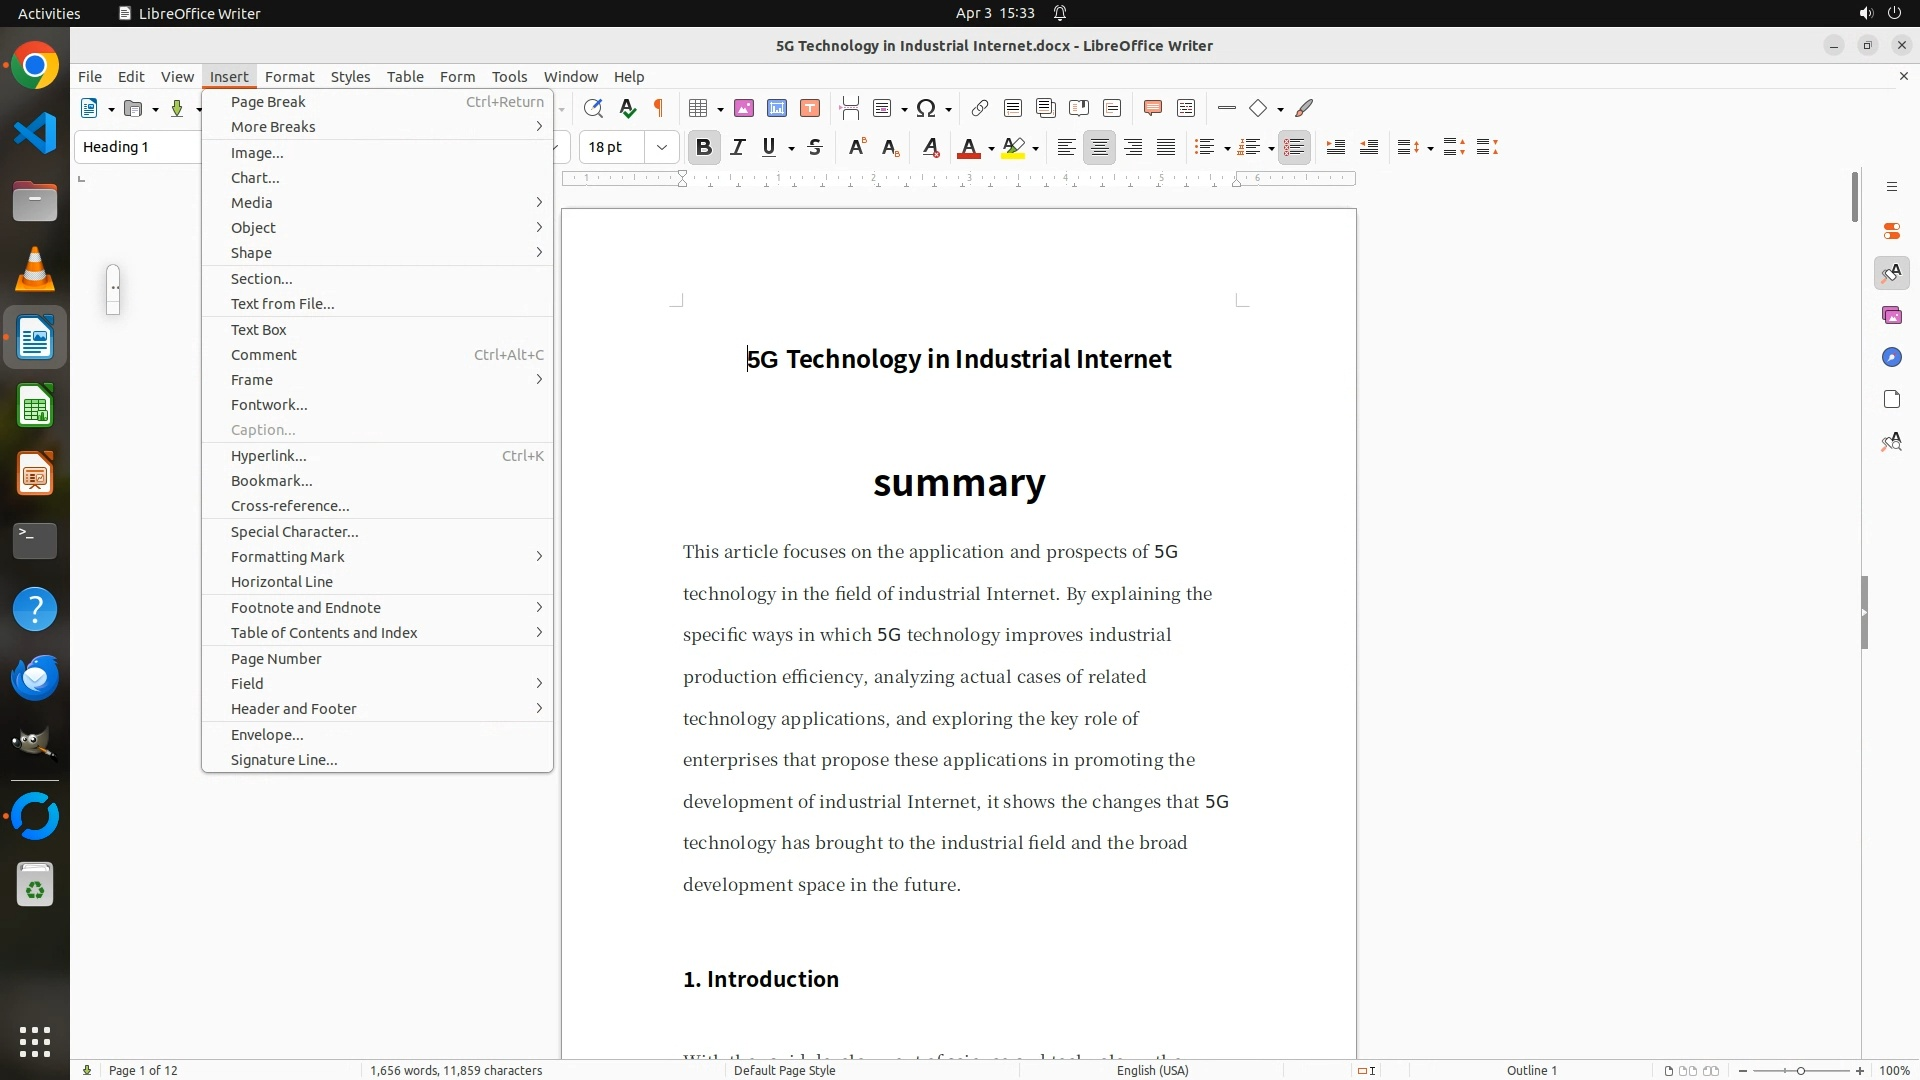Choose Page Number from Insert menu
1920x1080 pixels.
coord(276,658)
